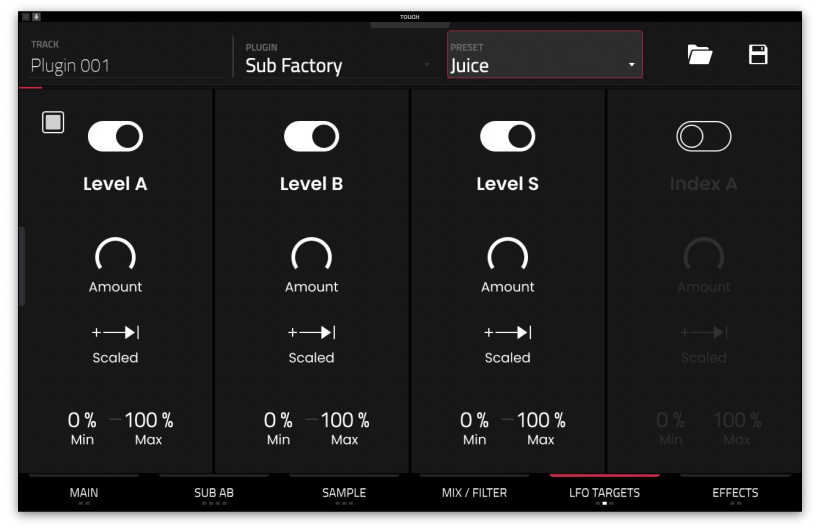Turn off the Level B toggle
Viewport: 820px width, 528px height.
pyautogui.click(x=311, y=137)
